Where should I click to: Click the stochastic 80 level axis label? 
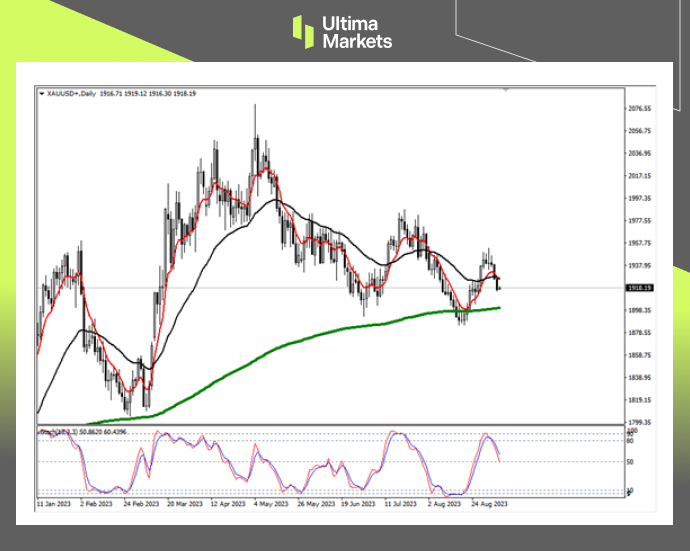(x=631, y=440)
